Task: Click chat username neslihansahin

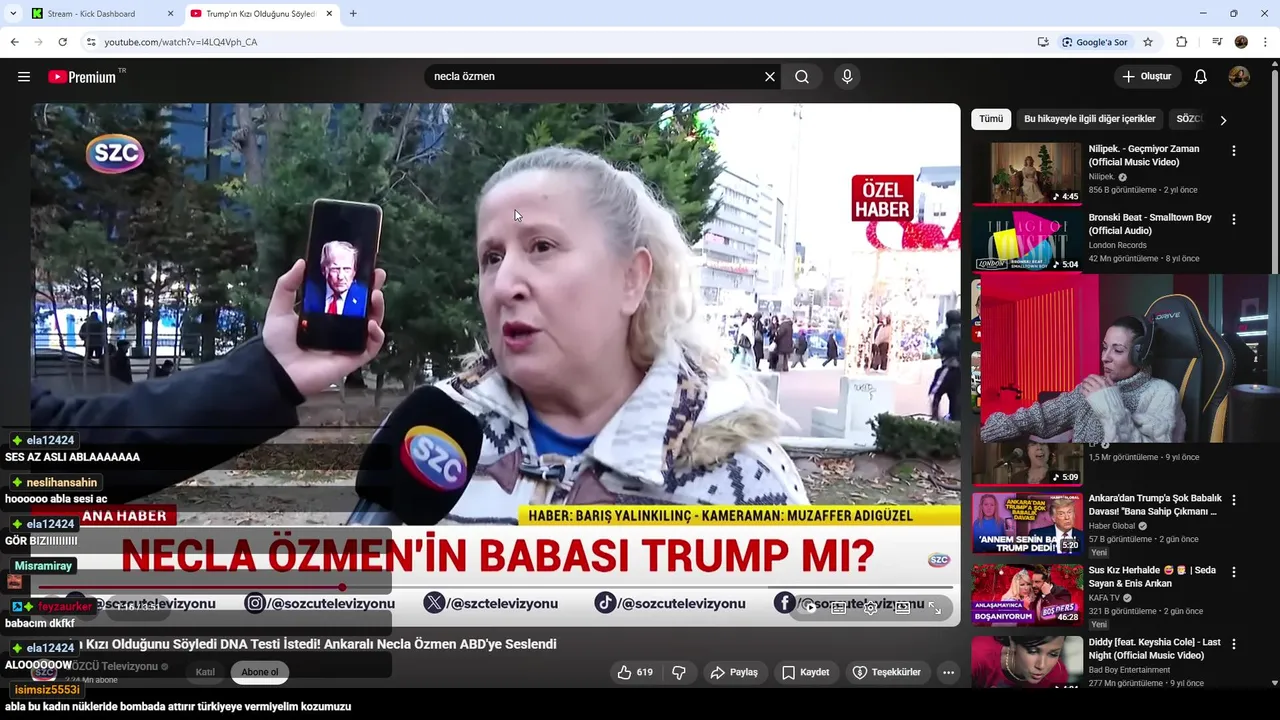Action: 62,482
